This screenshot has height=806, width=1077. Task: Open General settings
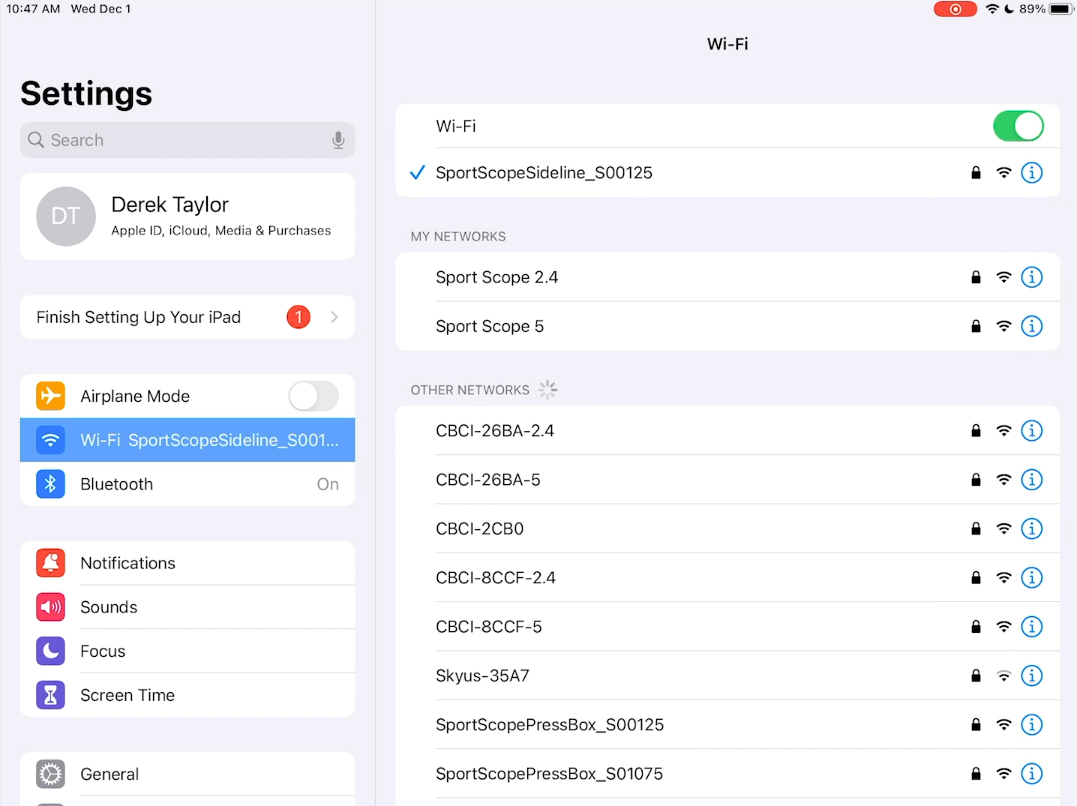pos(188,774)
